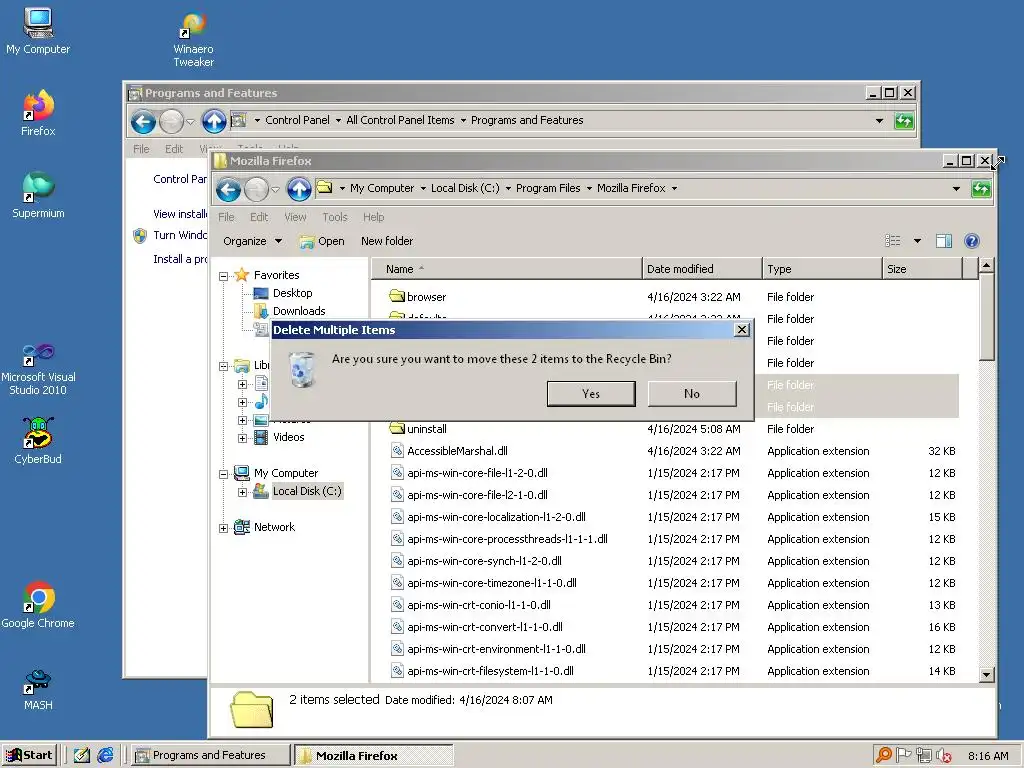Refresh the Programs and Features window

904,121
